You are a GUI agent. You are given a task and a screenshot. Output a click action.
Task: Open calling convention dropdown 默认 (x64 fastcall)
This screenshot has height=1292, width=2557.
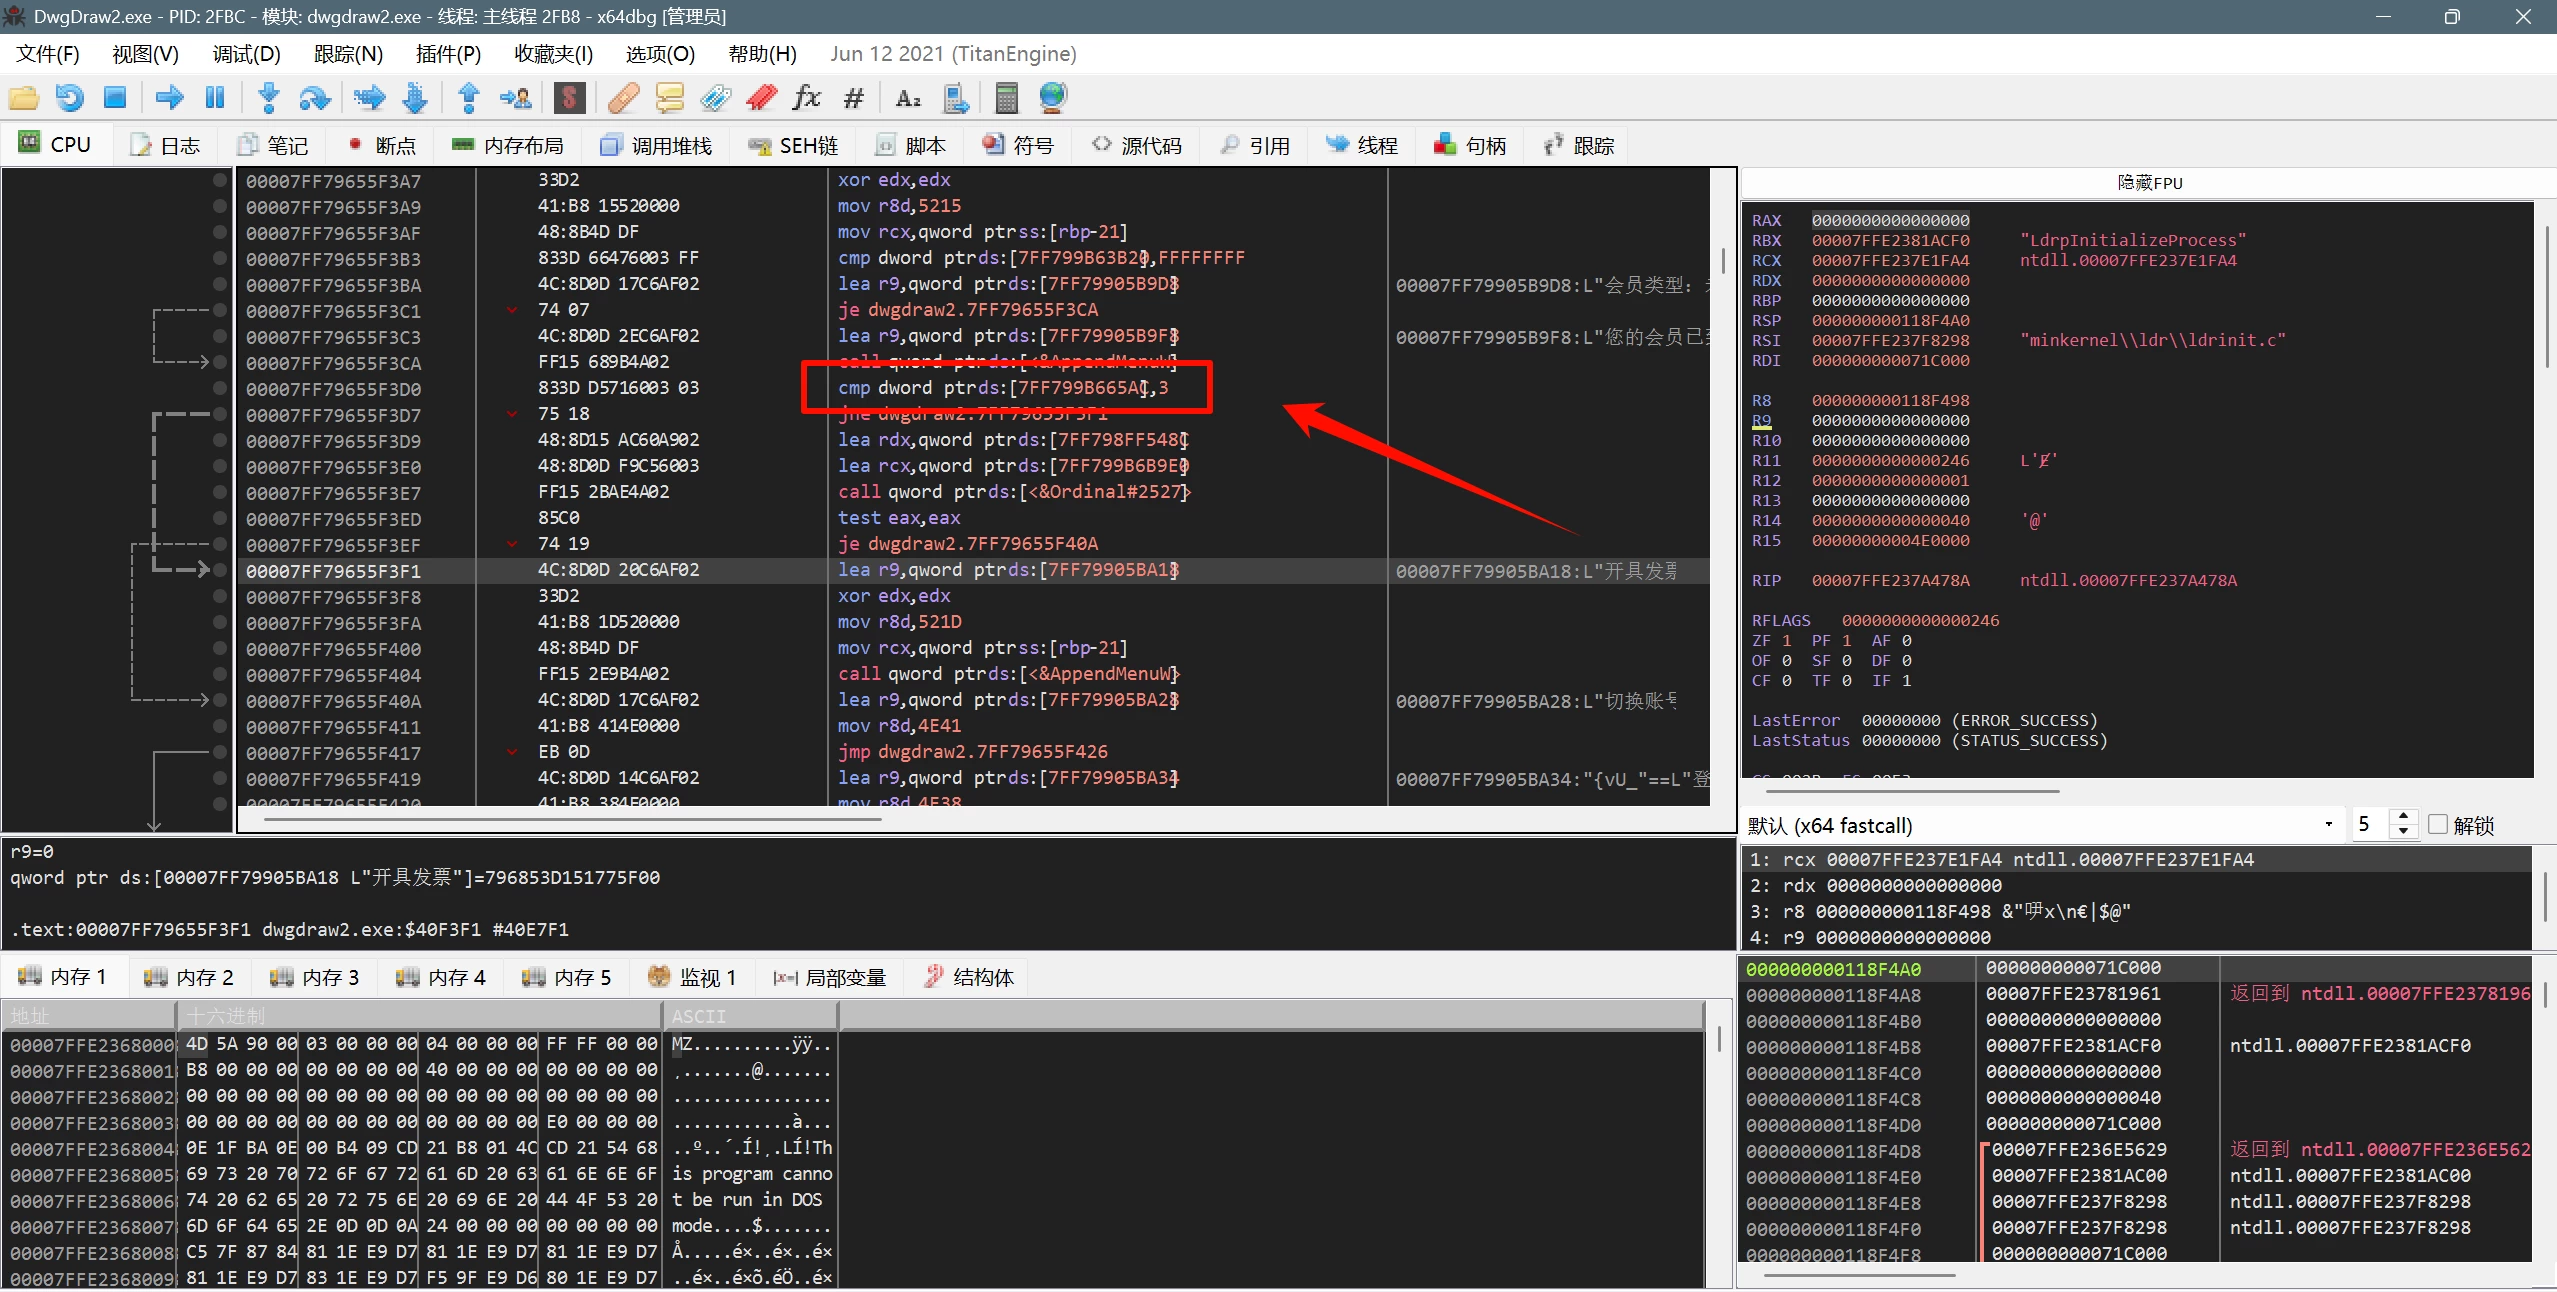2040,825
